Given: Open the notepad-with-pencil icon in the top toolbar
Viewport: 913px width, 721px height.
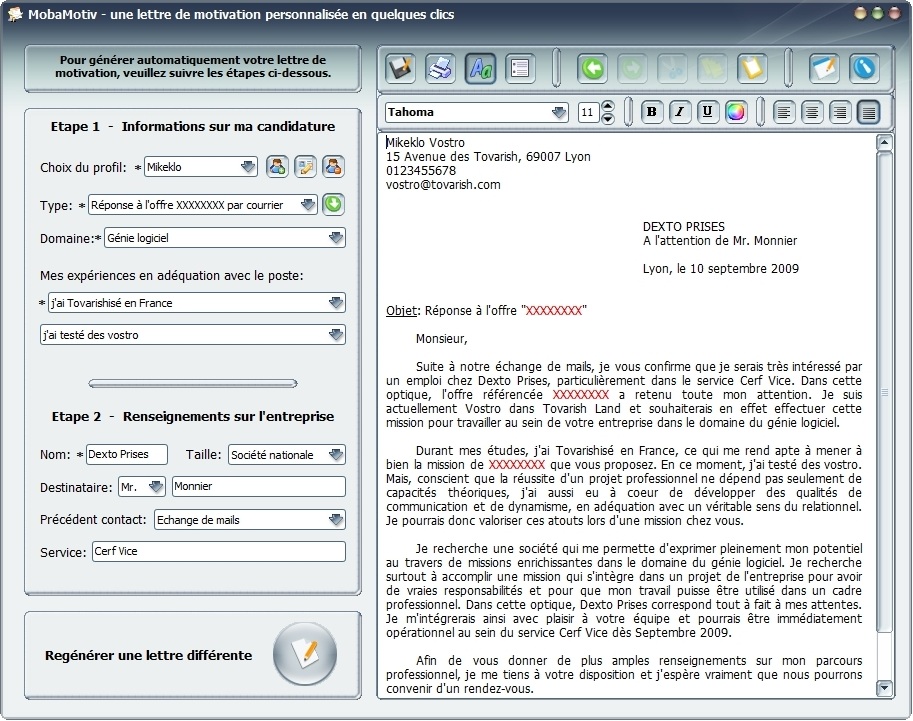Looking at the screenshot, I should pyautogui.click(x=824, y=68).
